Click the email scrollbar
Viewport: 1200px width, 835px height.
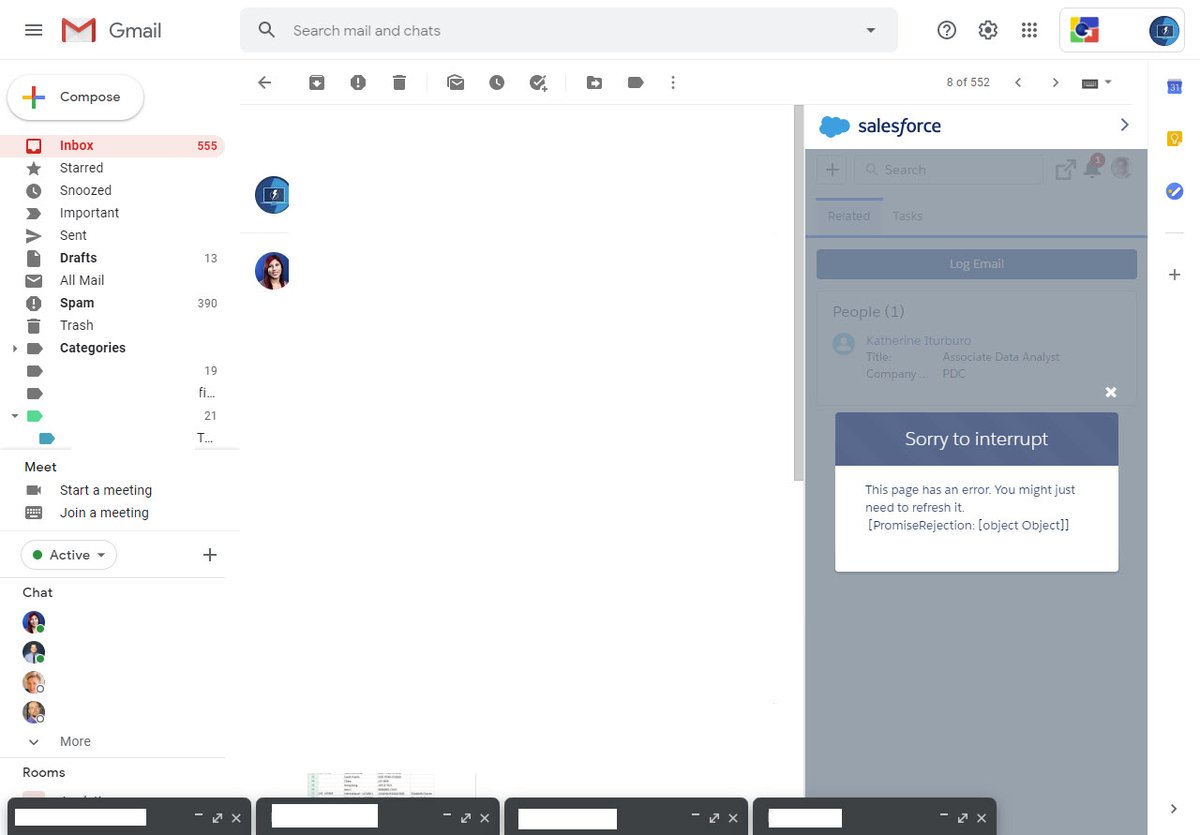798,293
